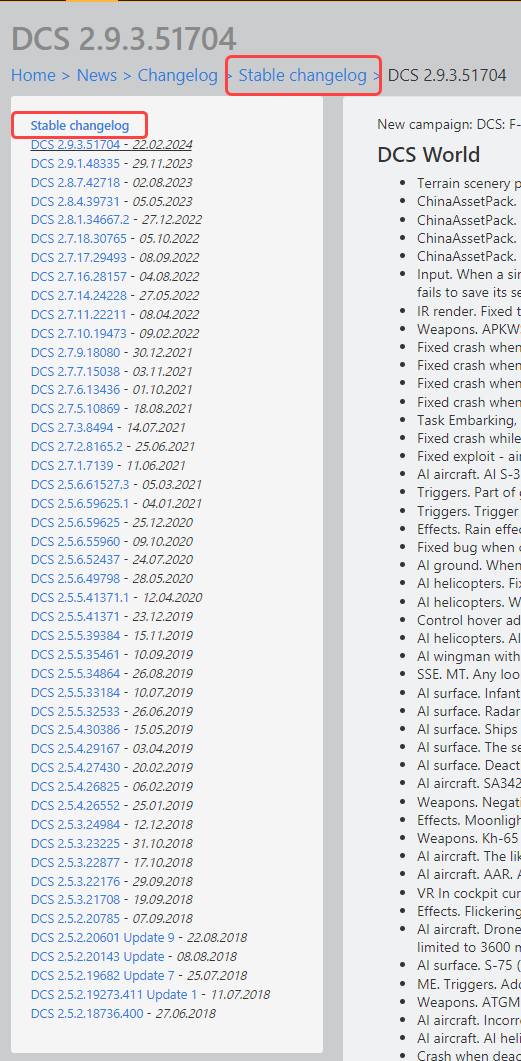Open DCS 2.9.3.51704 sidebar entry
Screen dimensions: 521x1061
(75, 144)
